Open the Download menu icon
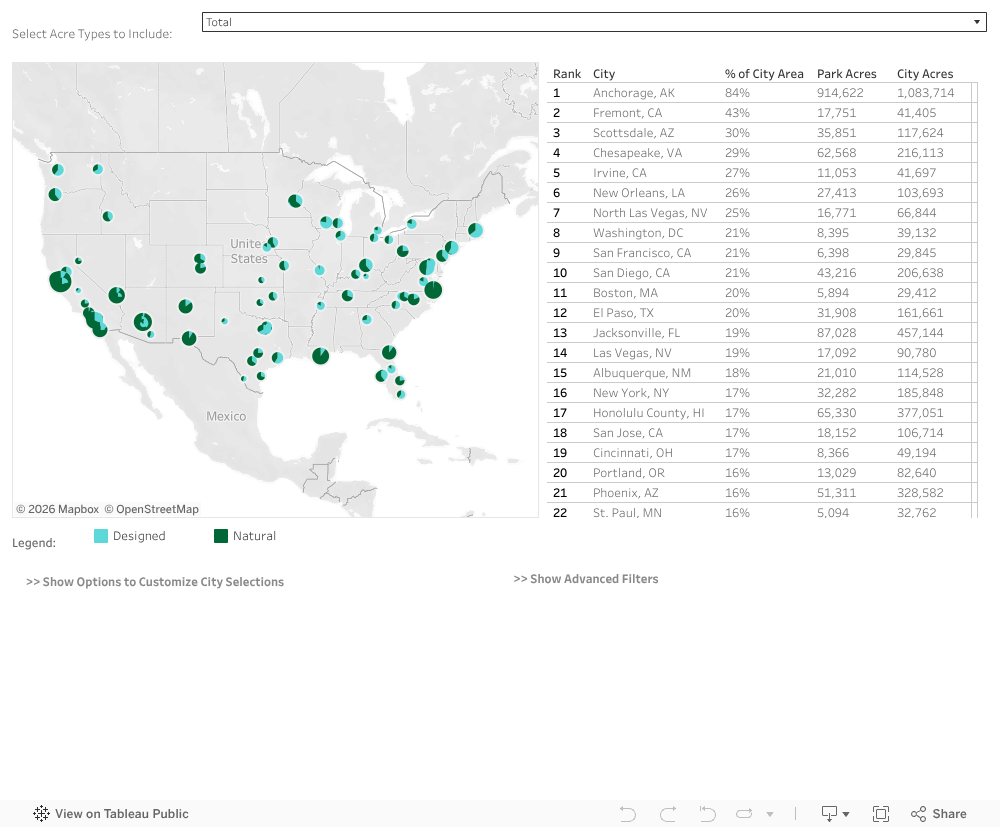 click(834, 814)
